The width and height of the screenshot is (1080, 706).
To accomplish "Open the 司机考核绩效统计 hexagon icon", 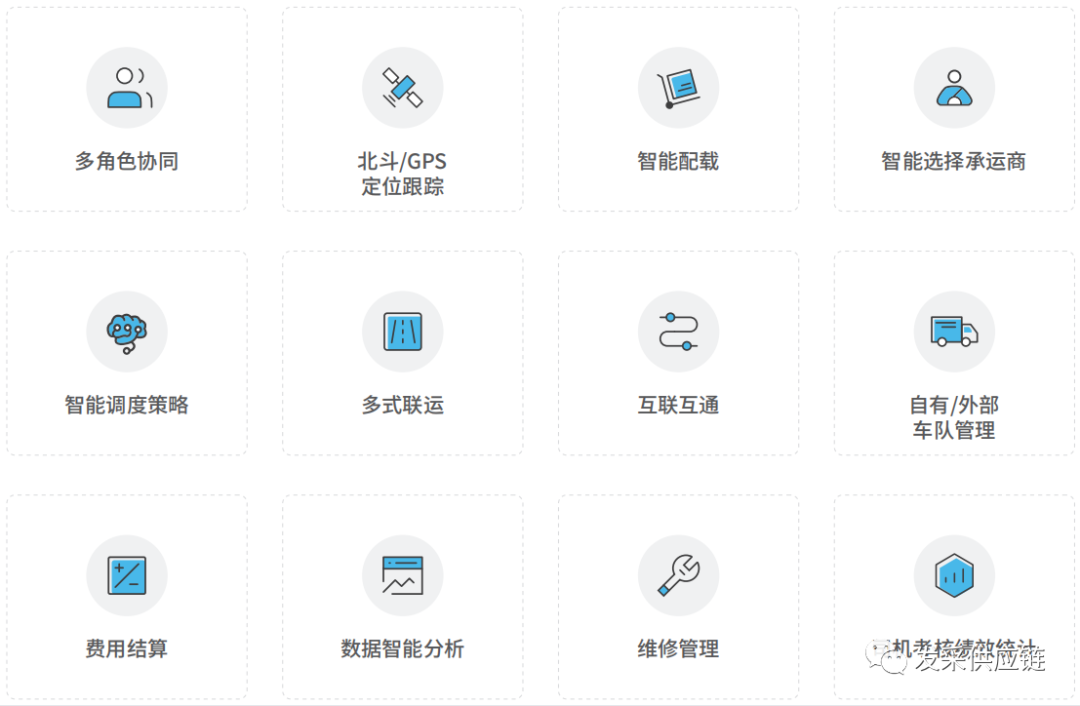I will click(x=954, y=575).
